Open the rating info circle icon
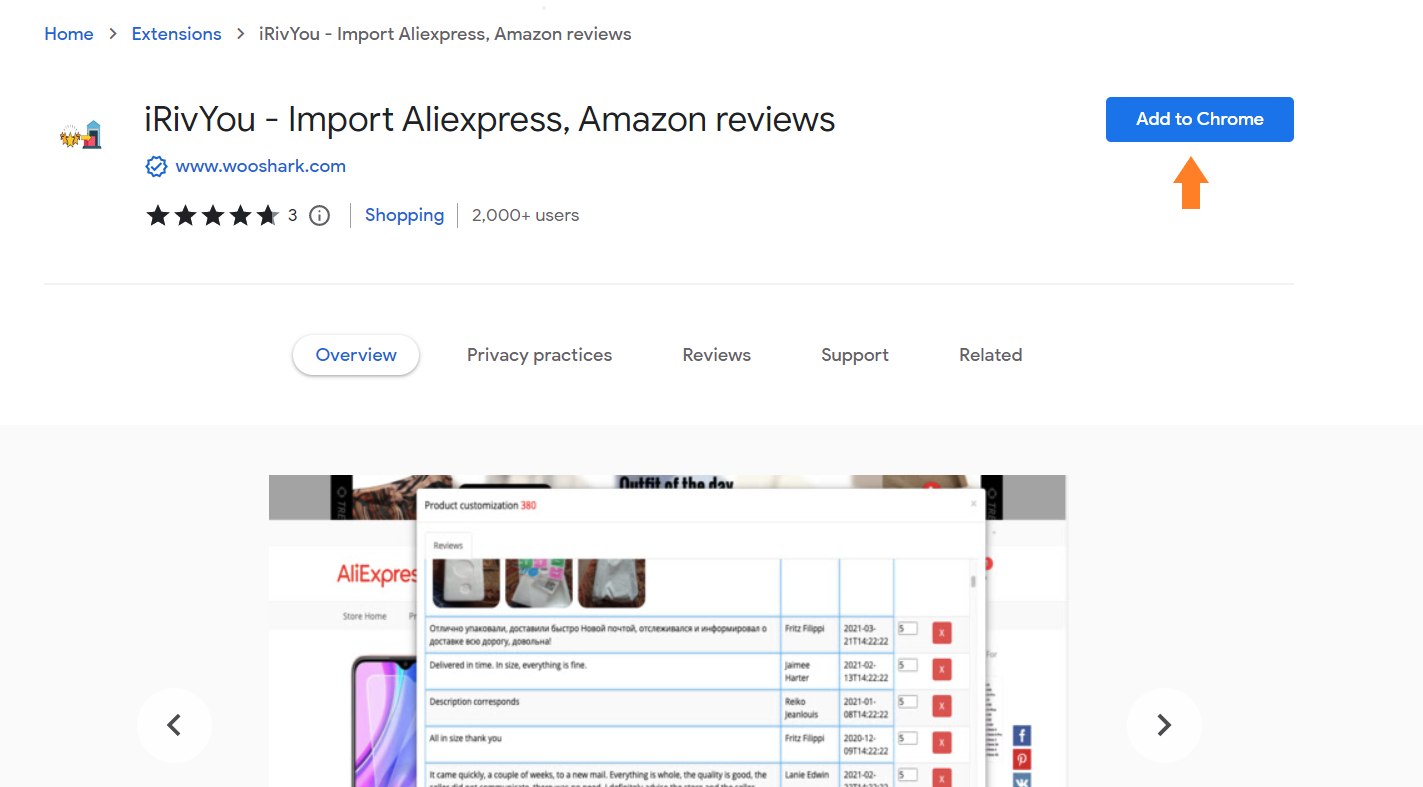 point(319,215)
